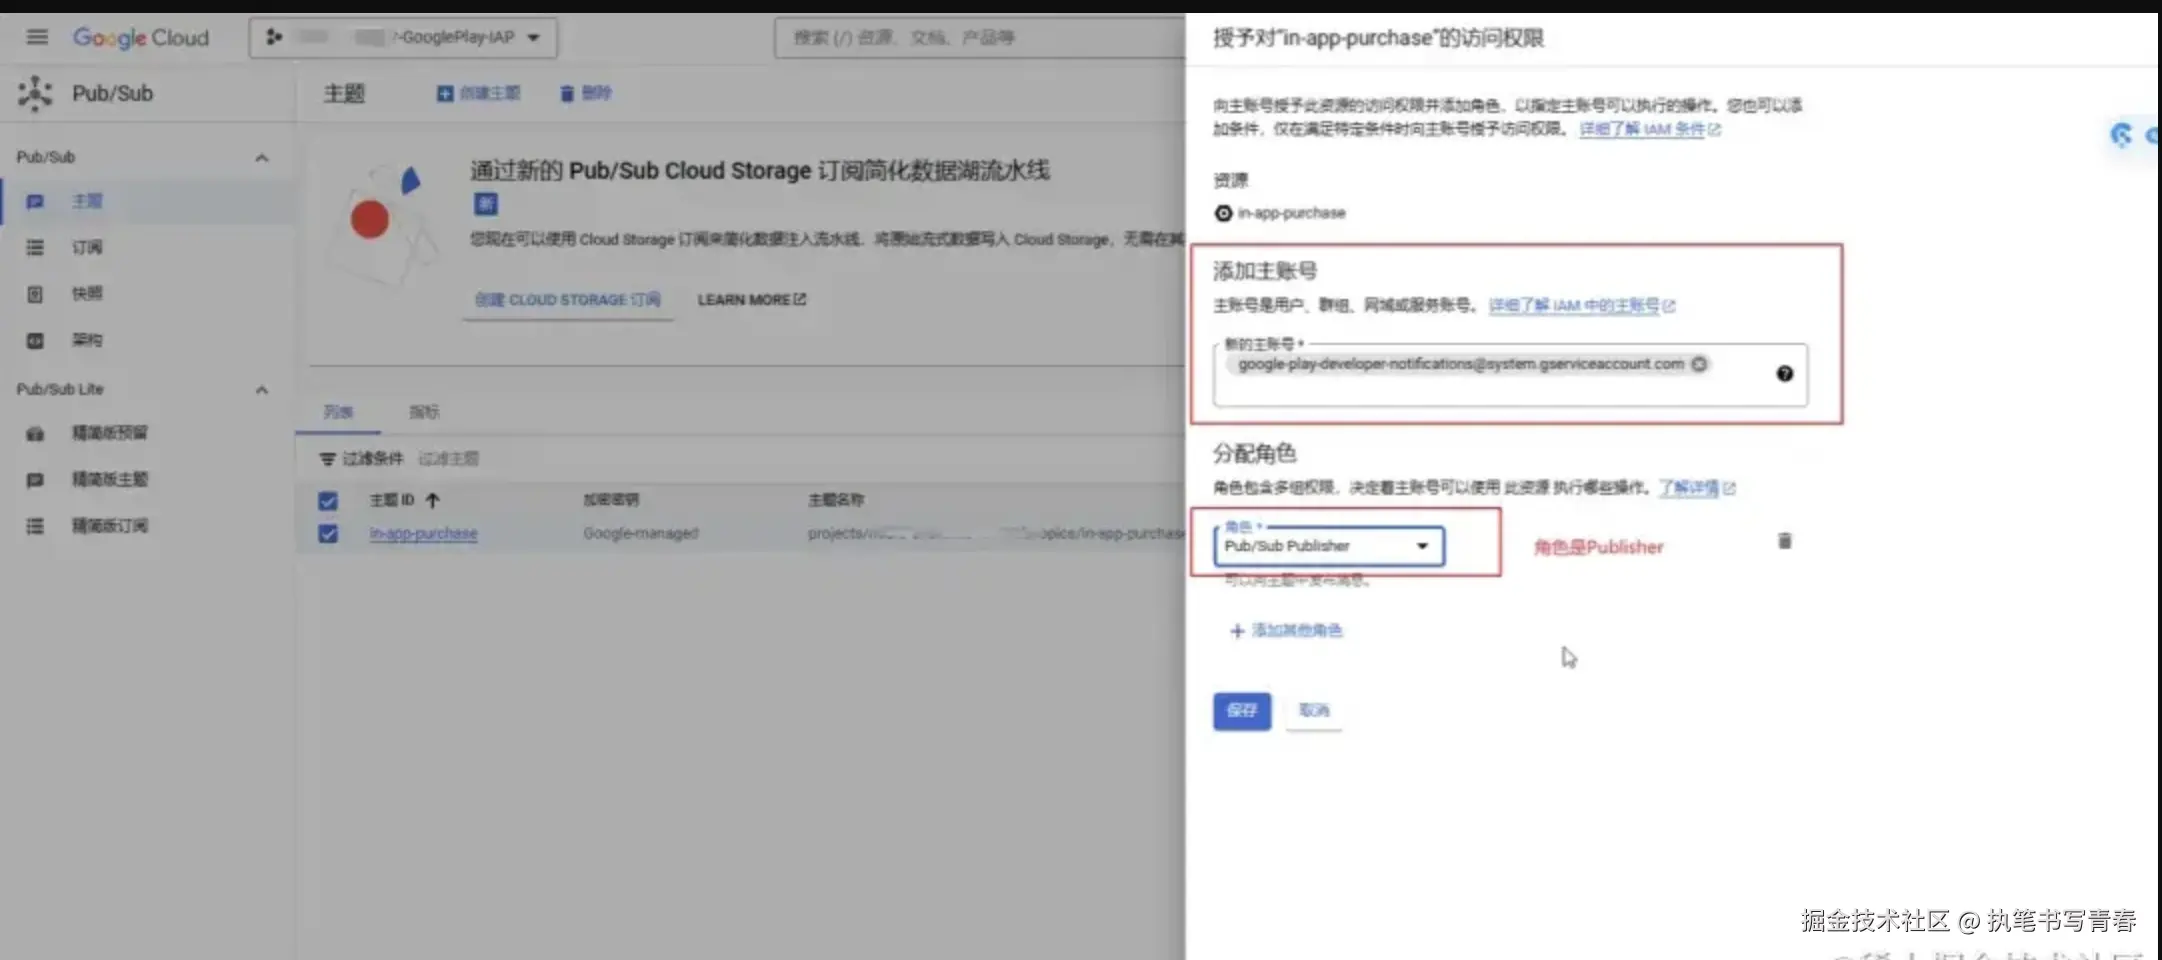
Task: Click the 过滤条件 filter funnel icon
Action: coord(330,458)
